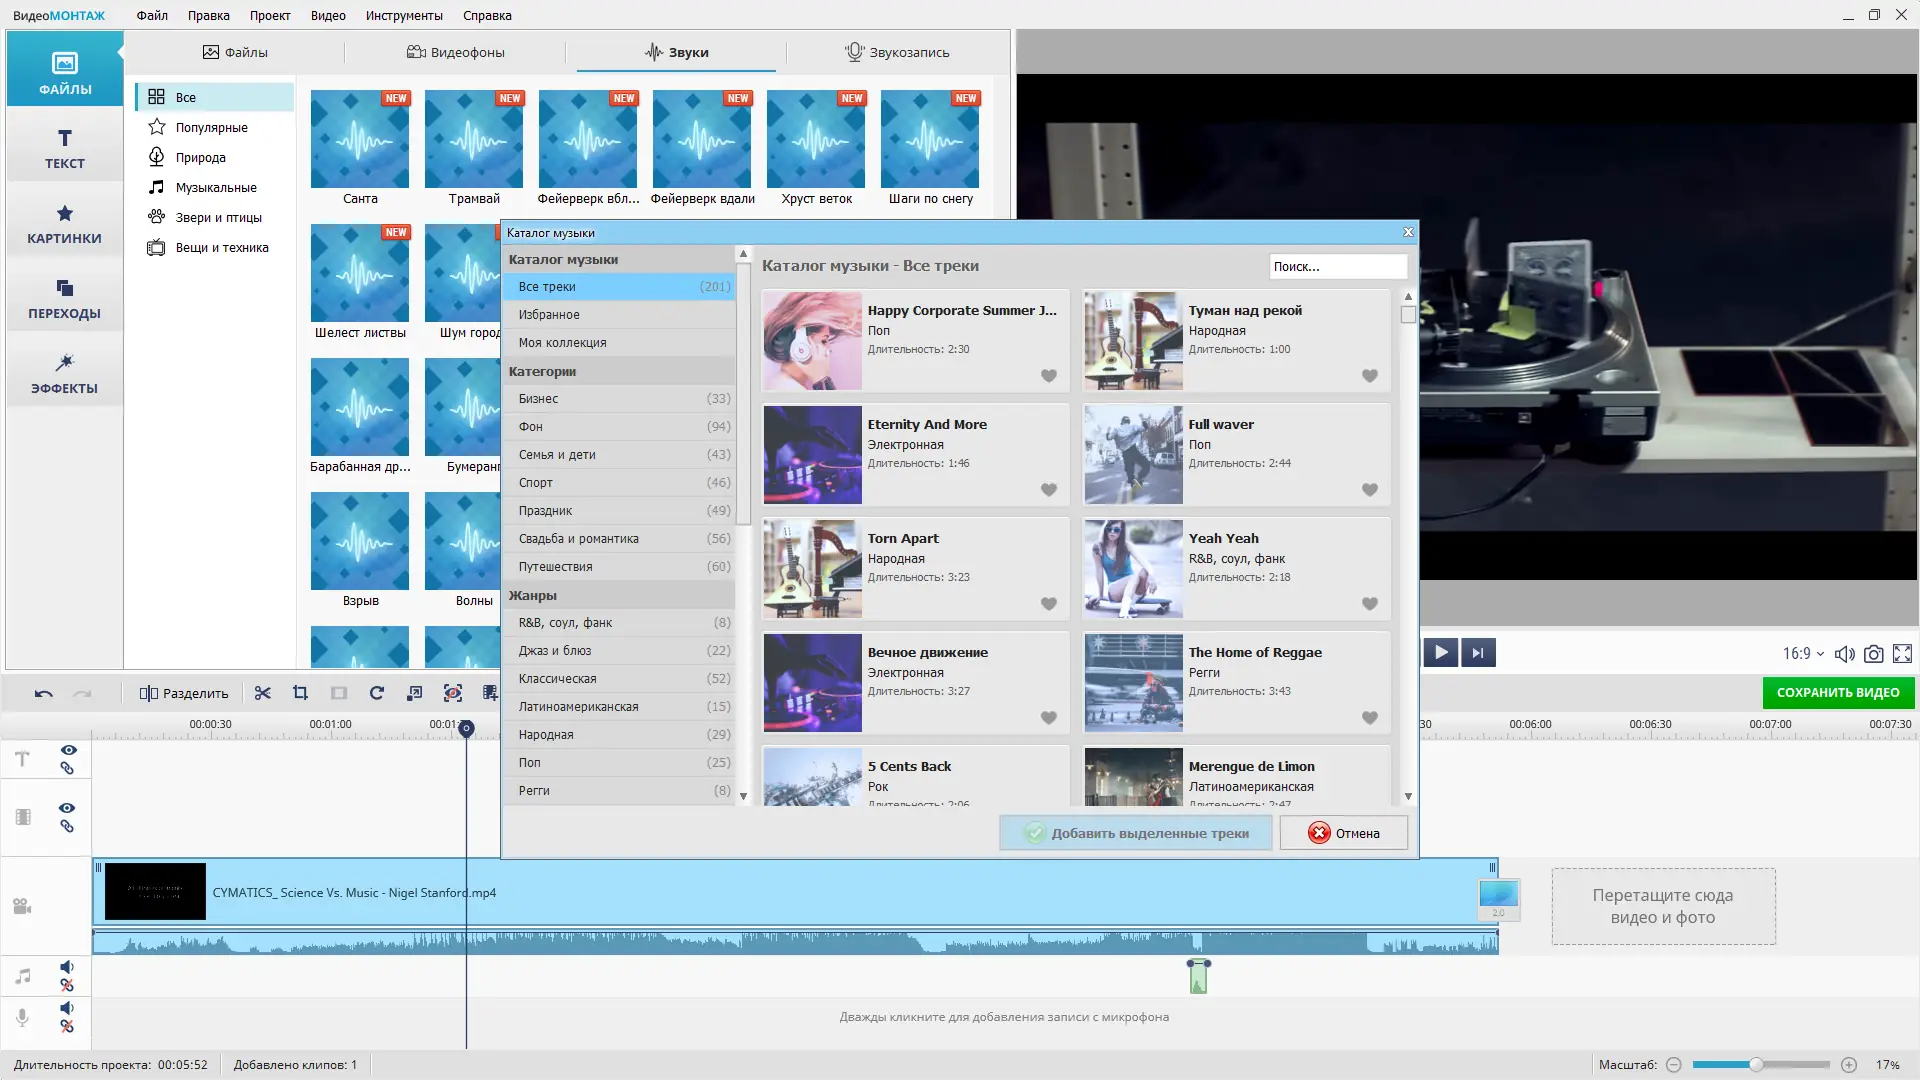The width and height of the screenshot is (1920, 1080).
Task: Click the undo arrow icon
Action: [x=43, y=693]
